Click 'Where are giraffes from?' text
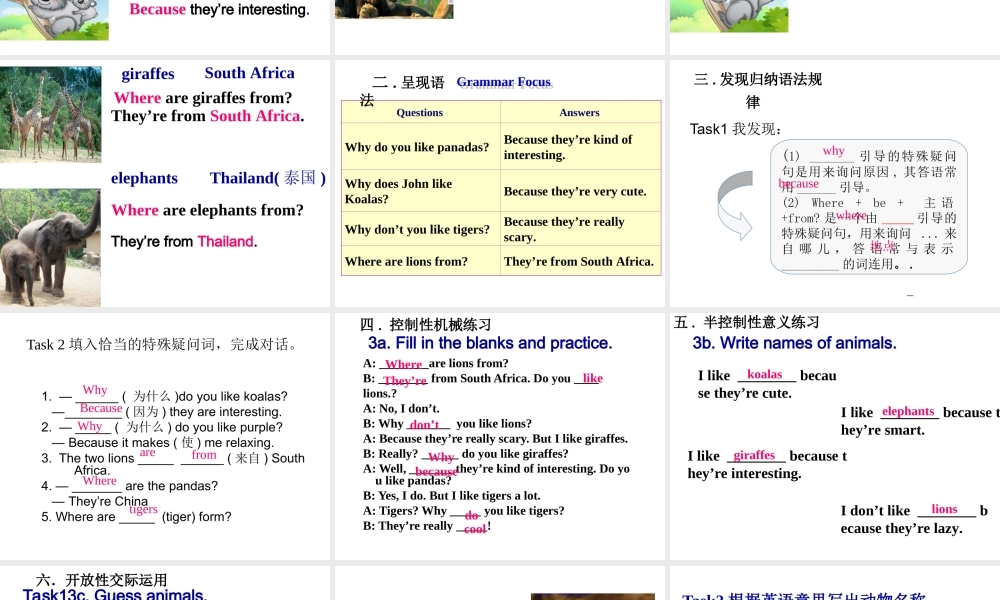This screenshot has height=600, width=1000. (x=203, y=98)
